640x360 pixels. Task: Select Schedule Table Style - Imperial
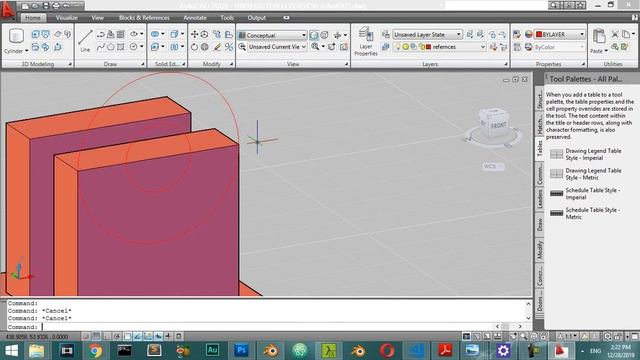tap(585, 193)
